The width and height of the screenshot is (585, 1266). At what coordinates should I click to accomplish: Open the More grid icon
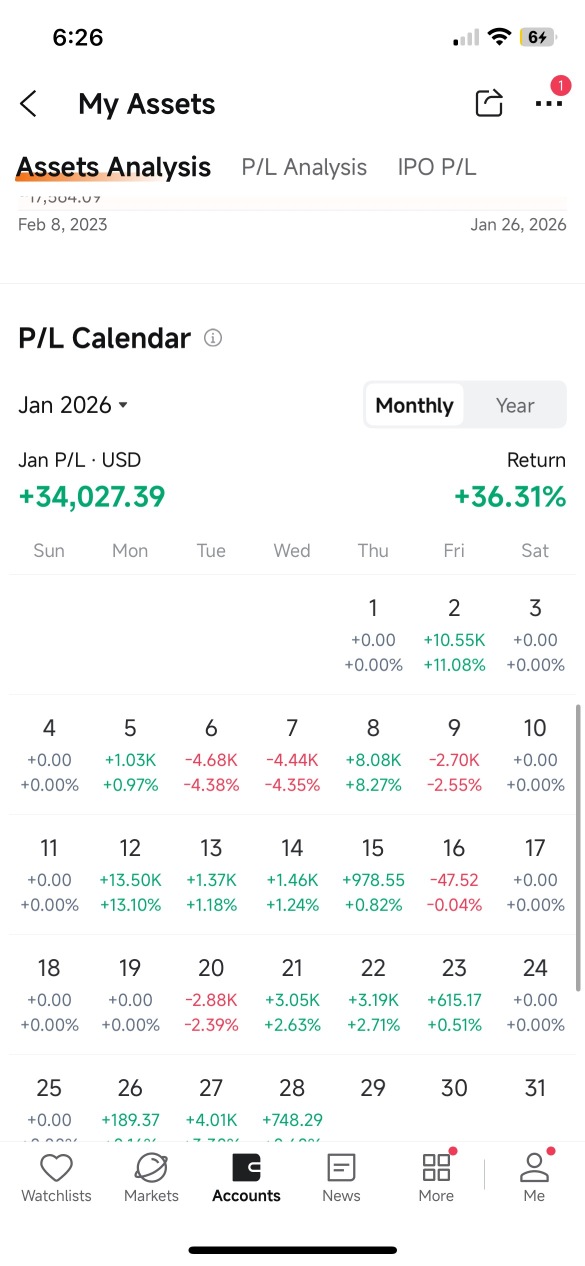[x=436, y=1168]
